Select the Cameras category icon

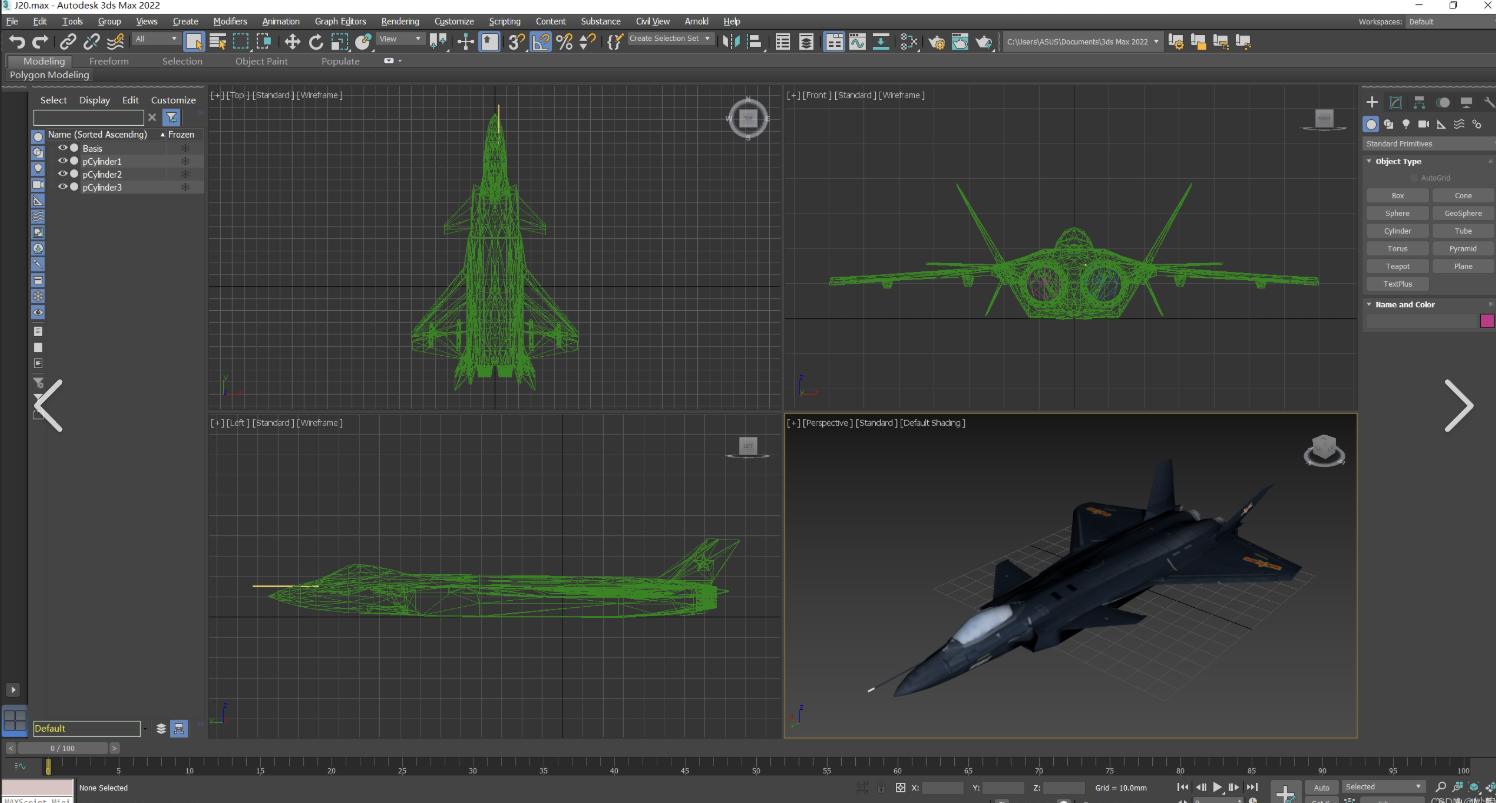click(x=1423, y=124)
